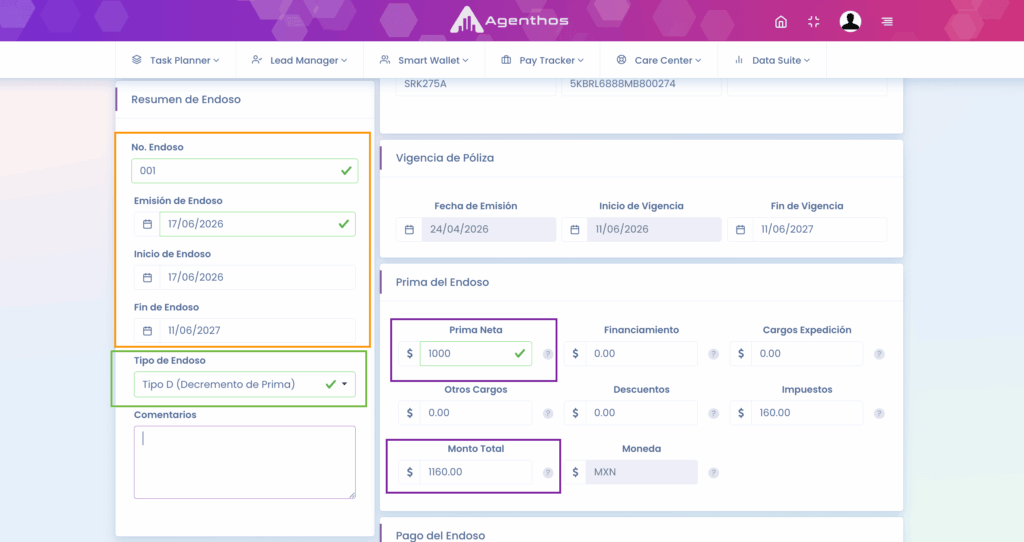Viewport: 1024px width, 542px height.
Task: Click help icon next to Moneda
Action: pos(713,473)
